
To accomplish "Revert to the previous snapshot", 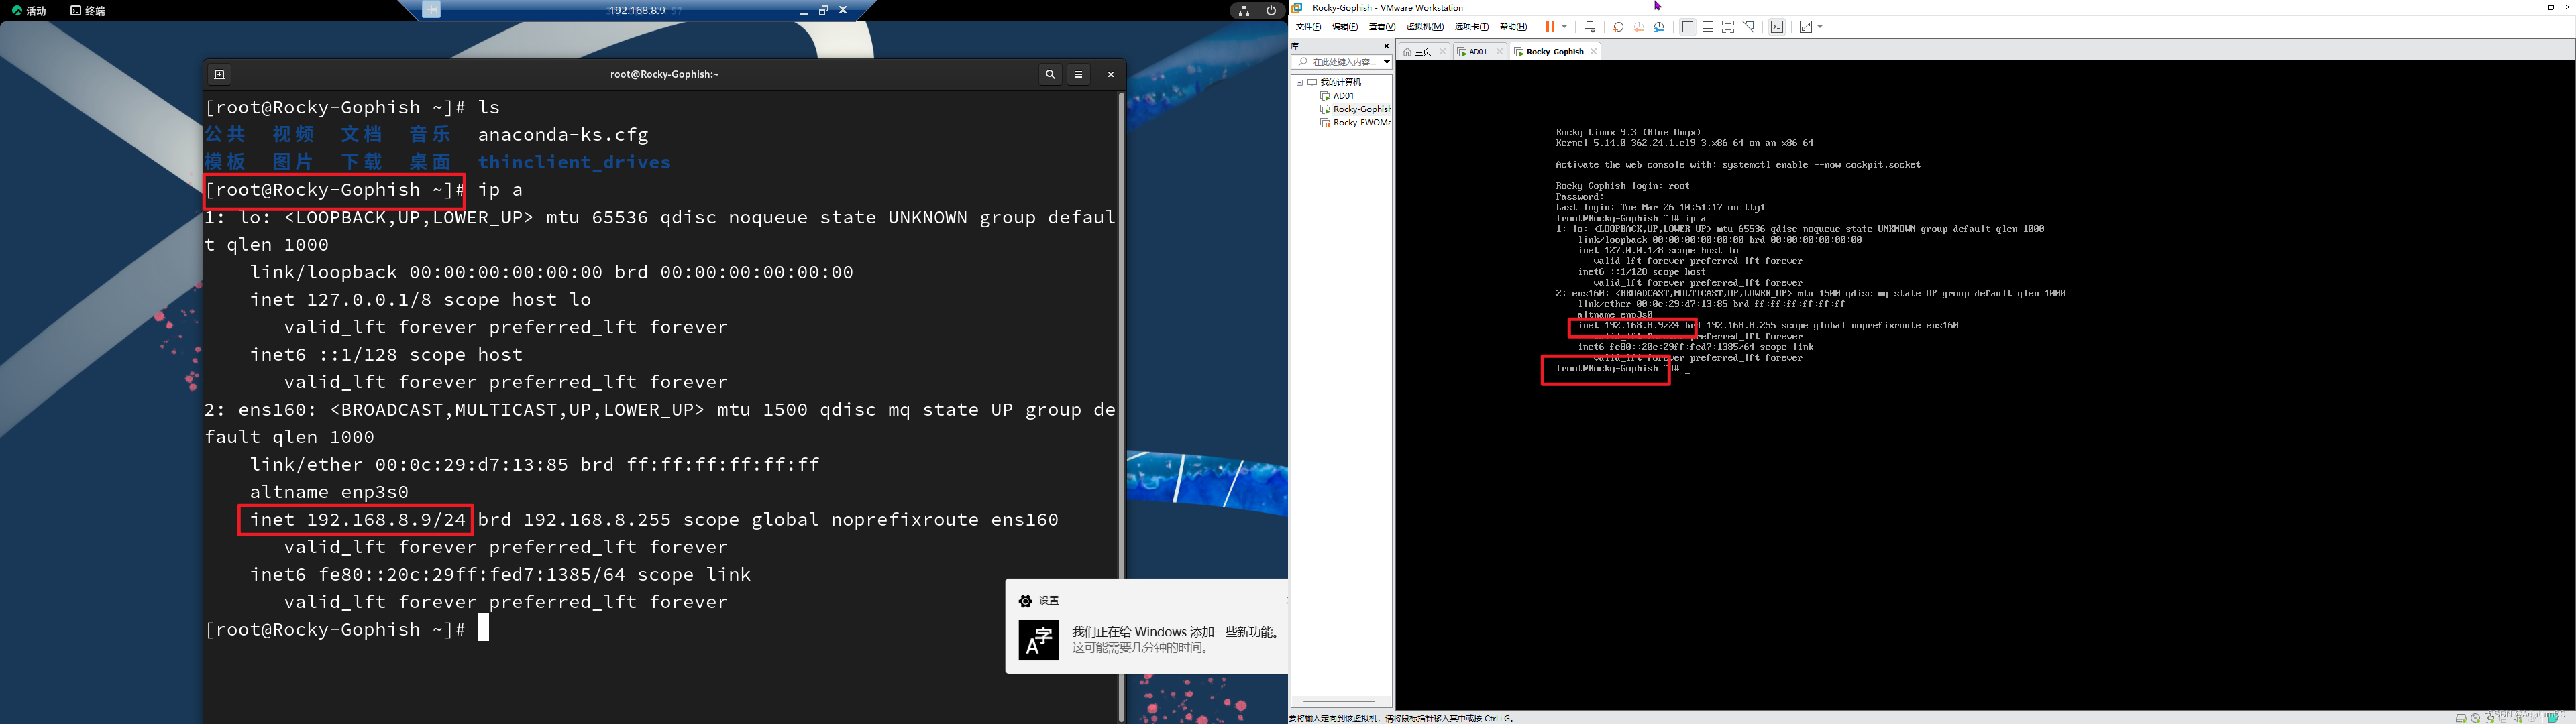I will (1639, 27).
